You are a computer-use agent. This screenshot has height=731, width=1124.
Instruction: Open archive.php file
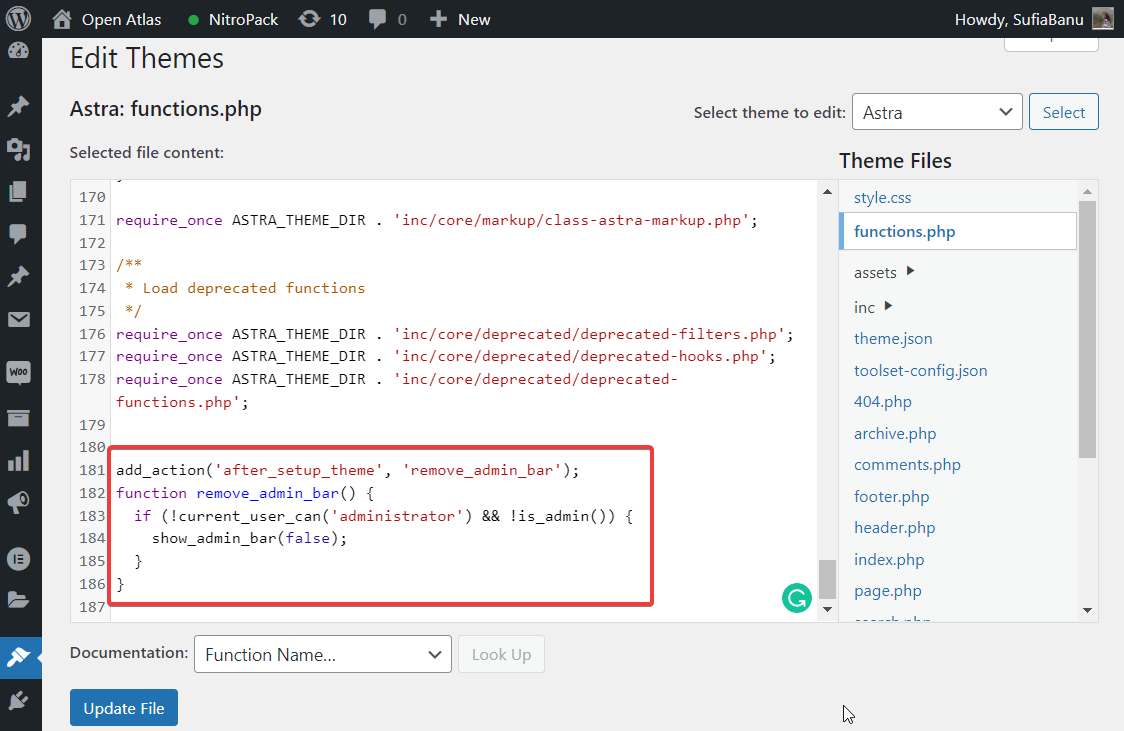[x=895, y=434]
